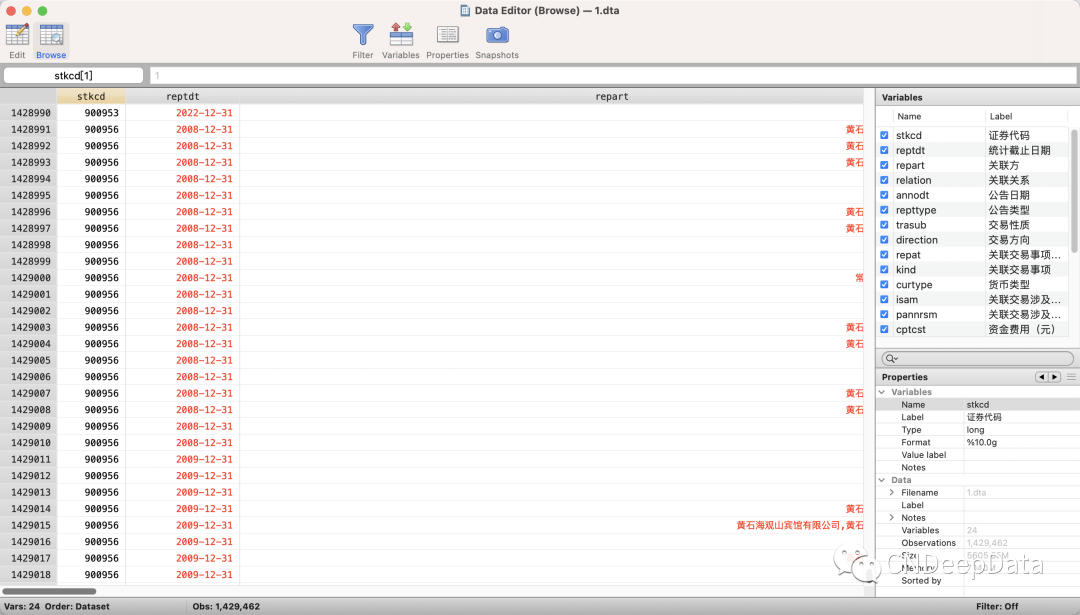Focus the Variables search field
The height and width of the screenshot is (615, 1080).
[x=977, y=358]
